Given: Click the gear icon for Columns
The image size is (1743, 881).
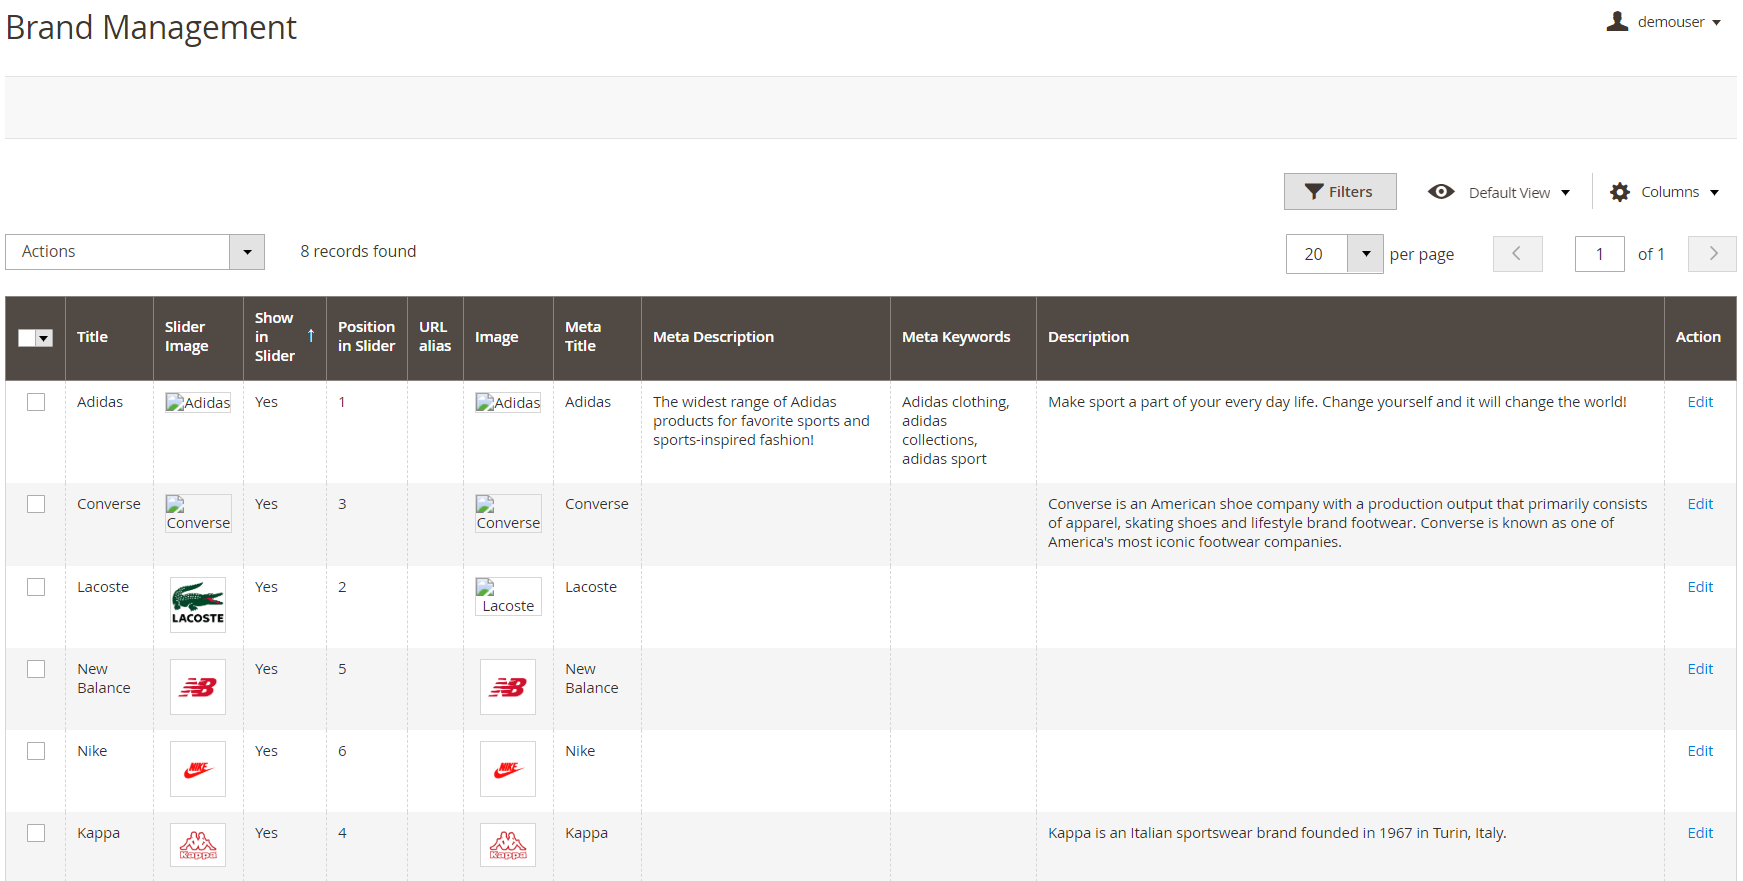Looking at the screenshot, I should [x=1620, y=192].
